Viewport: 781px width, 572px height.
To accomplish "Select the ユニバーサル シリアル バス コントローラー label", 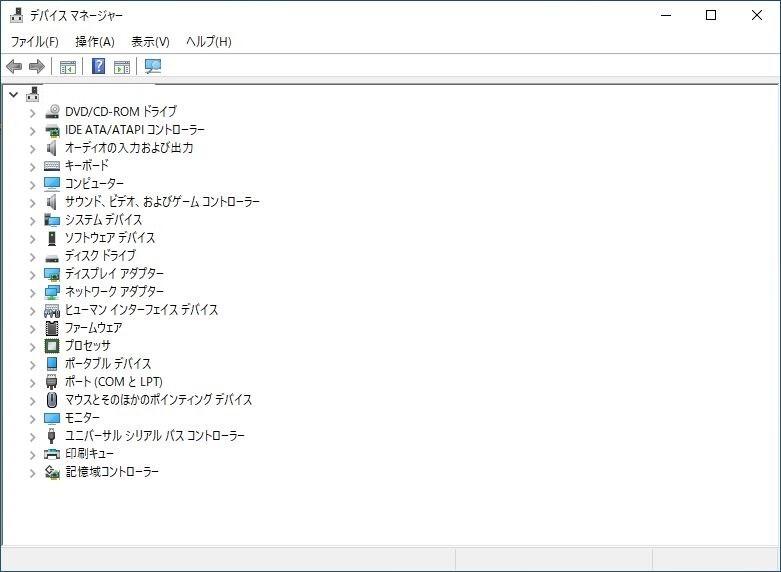I will [x=155, y=435].
